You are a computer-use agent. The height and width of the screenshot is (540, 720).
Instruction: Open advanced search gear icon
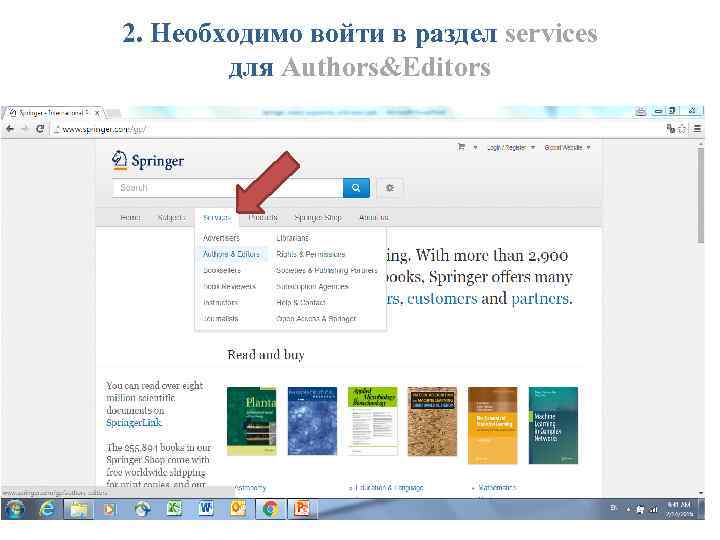390,188
